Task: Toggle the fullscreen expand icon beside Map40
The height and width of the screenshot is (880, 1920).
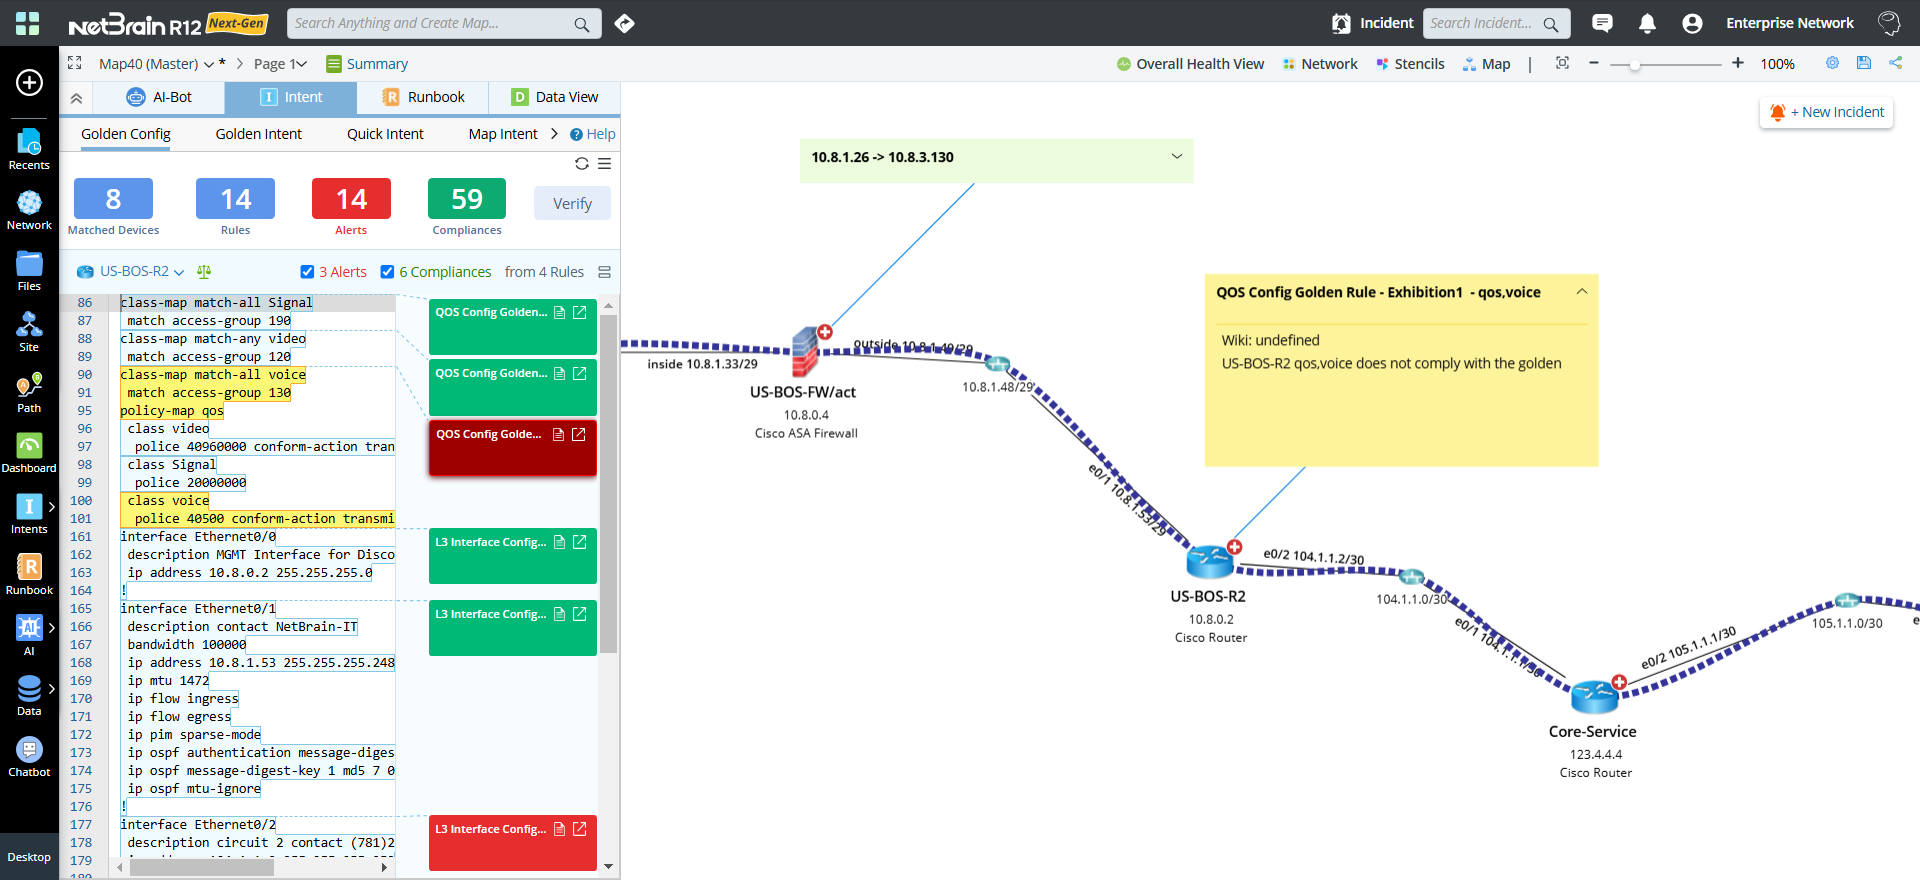Action: point(74,63)
